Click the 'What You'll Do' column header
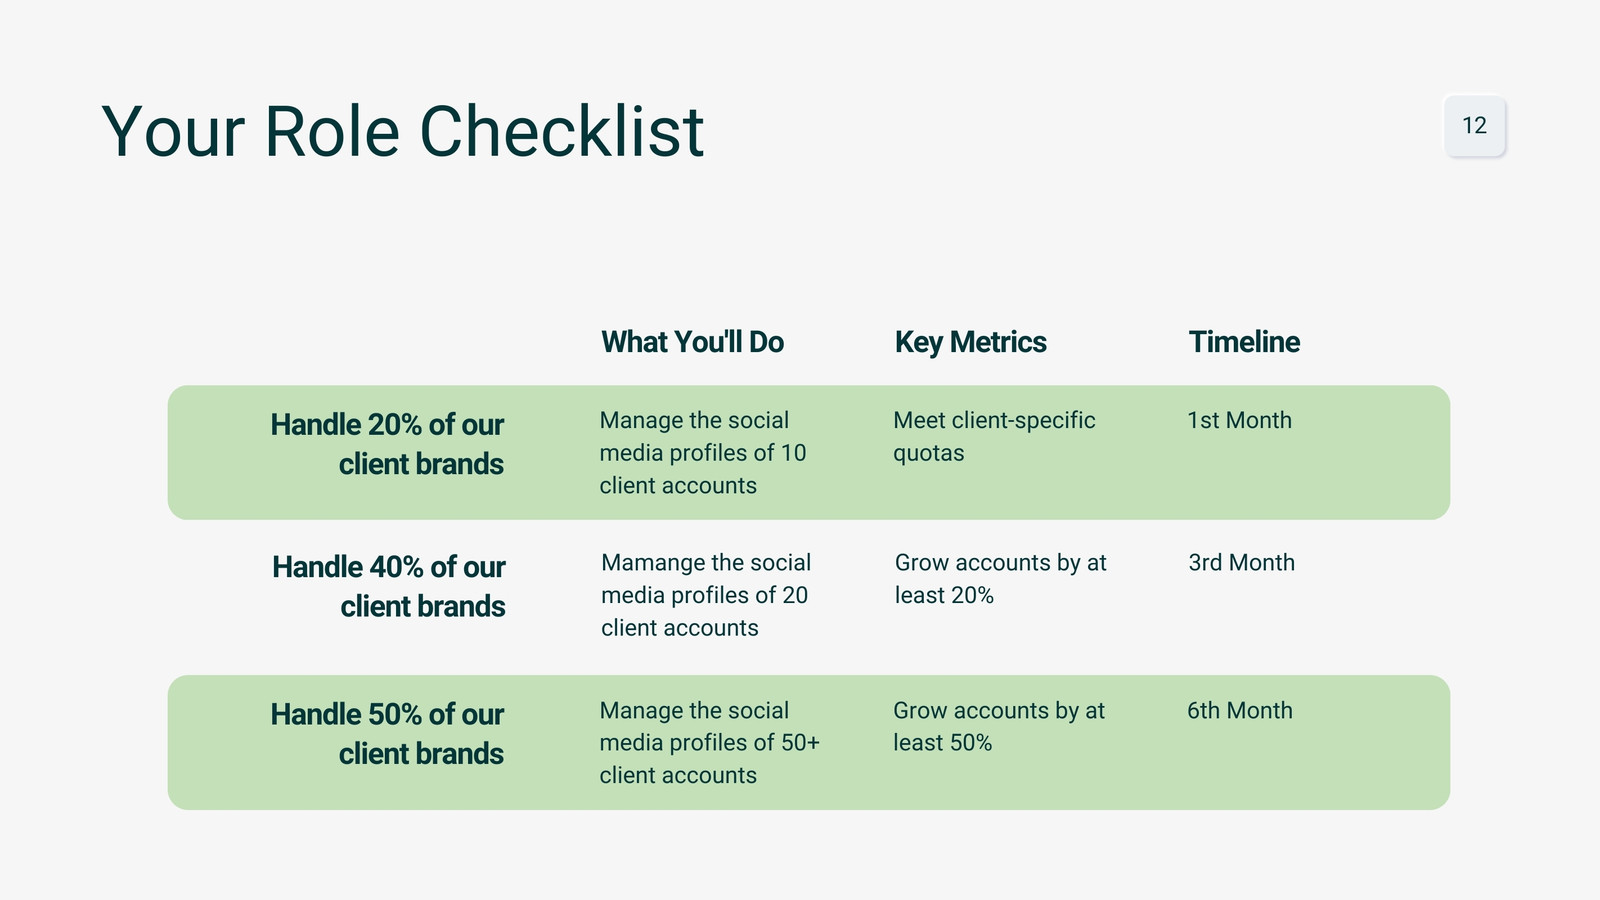The width and height of the screenshot is (1600, 900). click(692, 342)
